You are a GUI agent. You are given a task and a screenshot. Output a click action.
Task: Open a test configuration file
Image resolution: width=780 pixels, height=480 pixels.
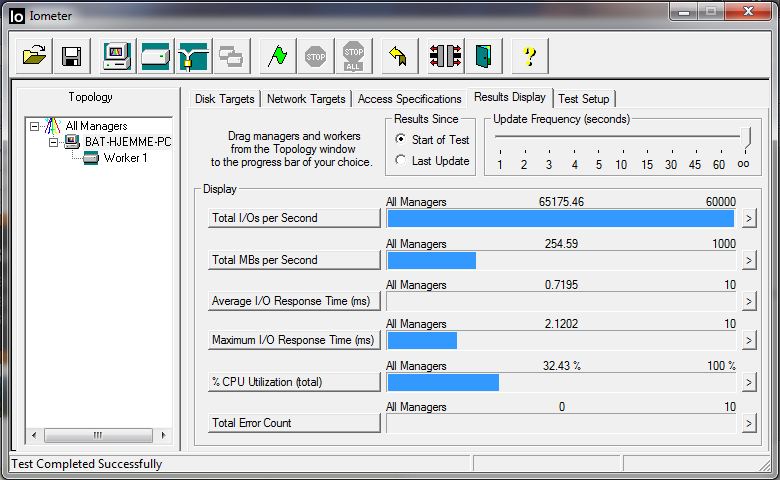click(x=34, y=56)
